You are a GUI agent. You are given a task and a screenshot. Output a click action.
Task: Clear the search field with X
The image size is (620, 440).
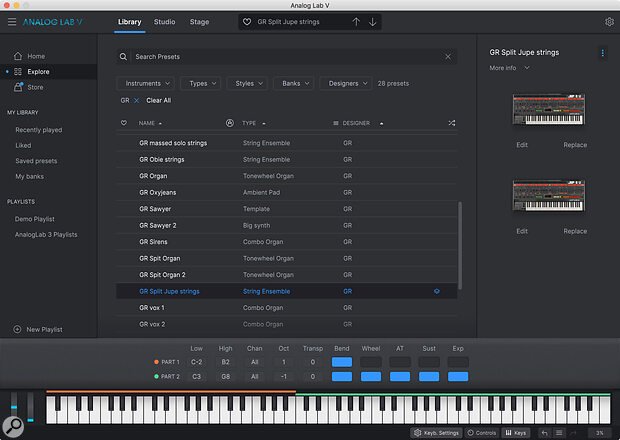[448, 57]
